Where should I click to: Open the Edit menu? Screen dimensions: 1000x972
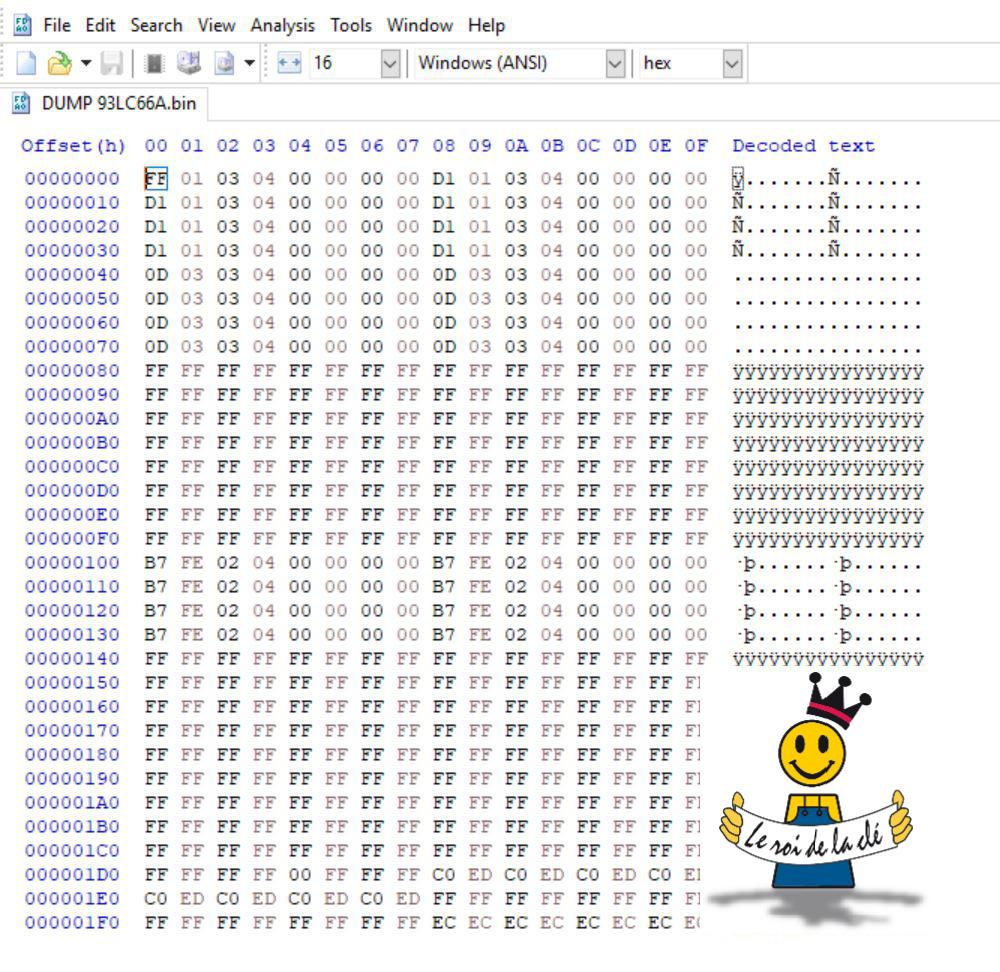click(x=100, y=25)
